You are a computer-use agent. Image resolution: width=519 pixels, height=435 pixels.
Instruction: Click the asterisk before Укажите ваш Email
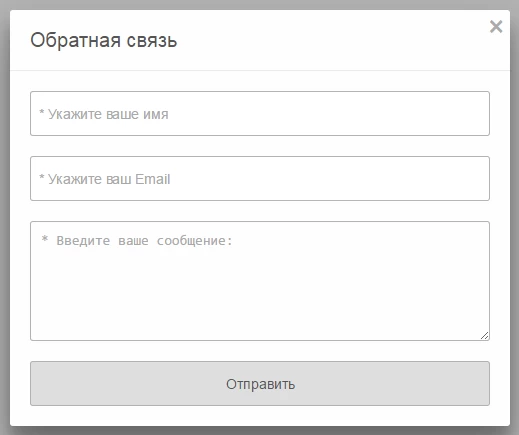42,177
